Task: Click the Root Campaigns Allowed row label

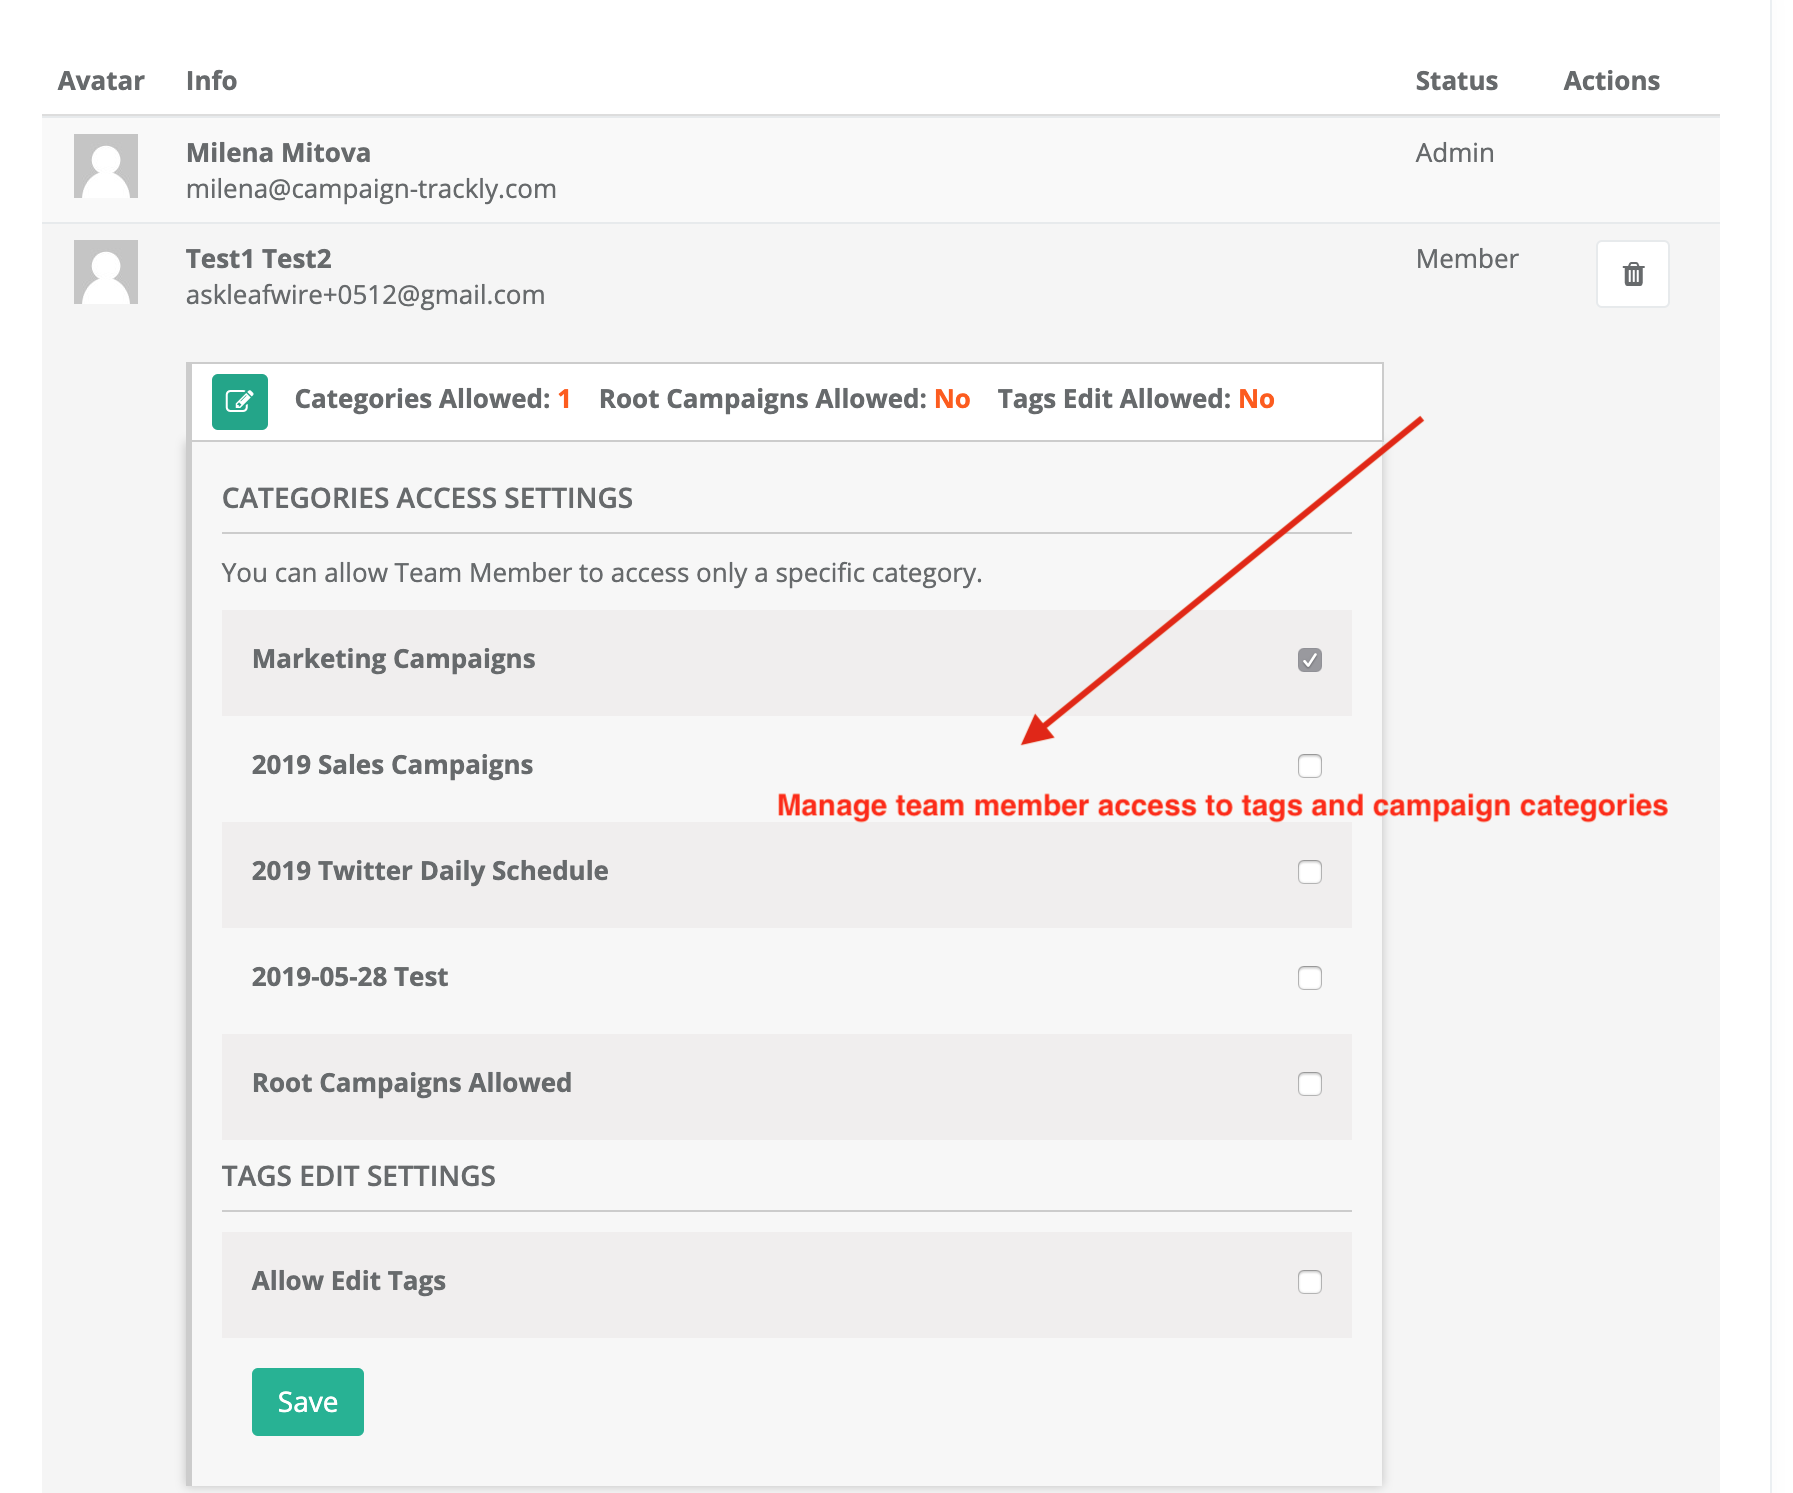Action: [411, 1083]
